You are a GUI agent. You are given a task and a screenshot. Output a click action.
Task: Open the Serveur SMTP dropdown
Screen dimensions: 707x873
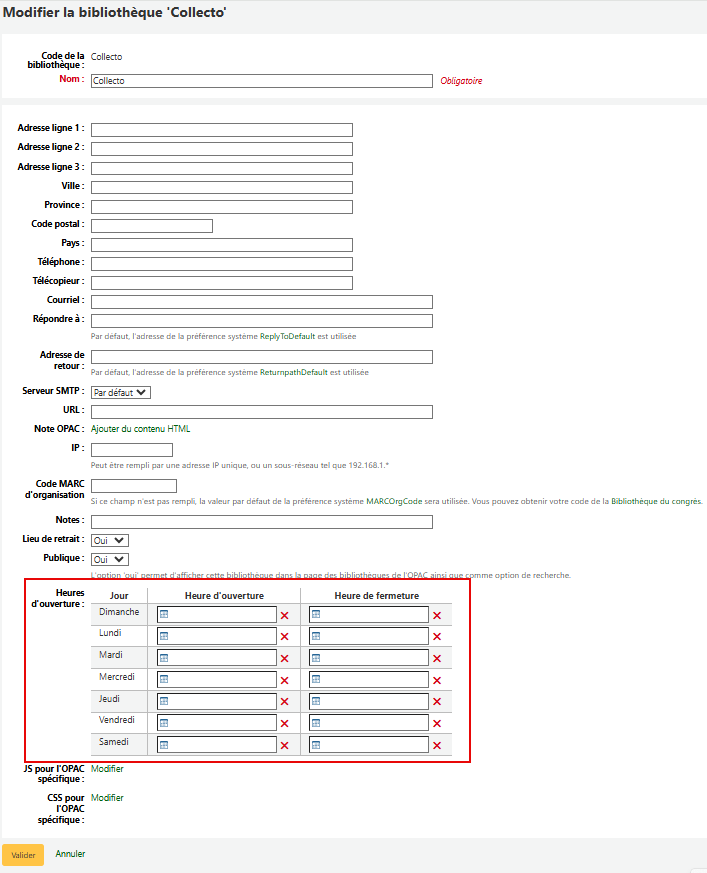click(x=121, y=393)
